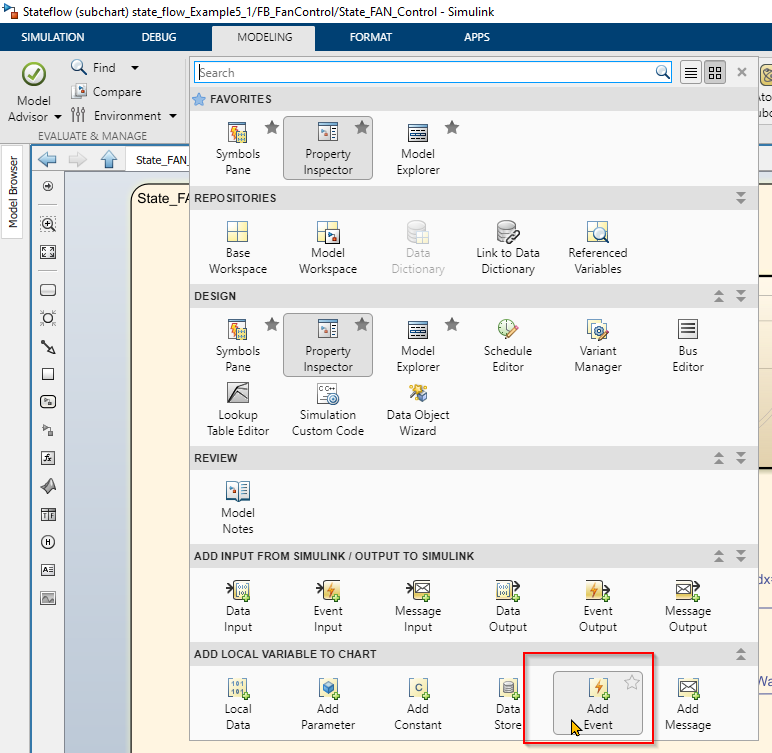Switch to Apps tab
The width and height of the screenshot is (772, 753).
click(477, 37)
